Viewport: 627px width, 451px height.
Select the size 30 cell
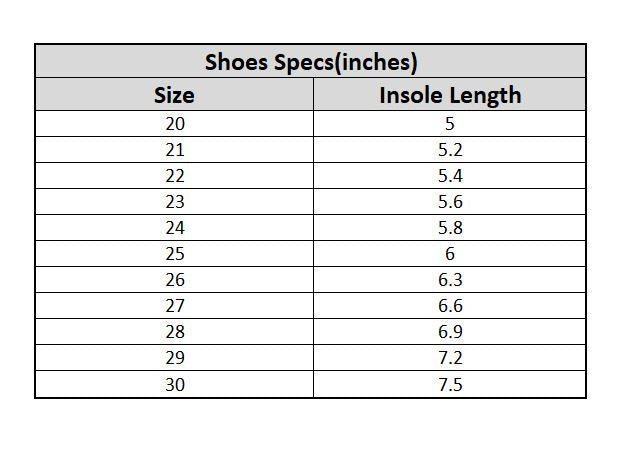[174, 385]
